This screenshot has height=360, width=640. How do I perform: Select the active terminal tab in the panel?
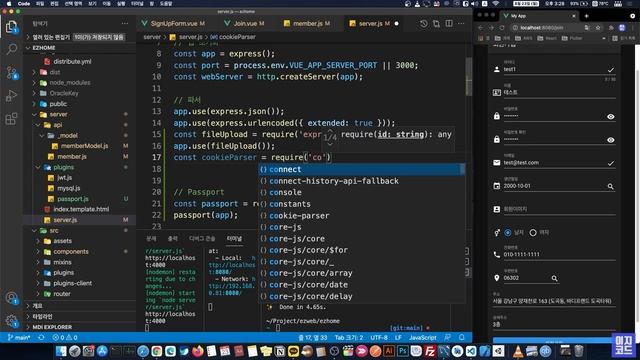234,238
